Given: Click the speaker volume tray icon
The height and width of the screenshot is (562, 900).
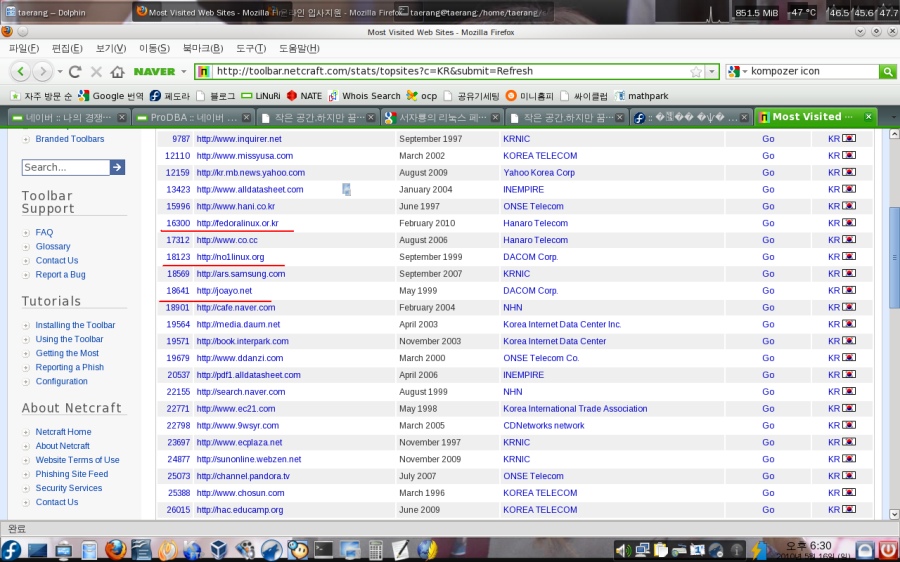Looking at the screenshot, I should 623,551.
